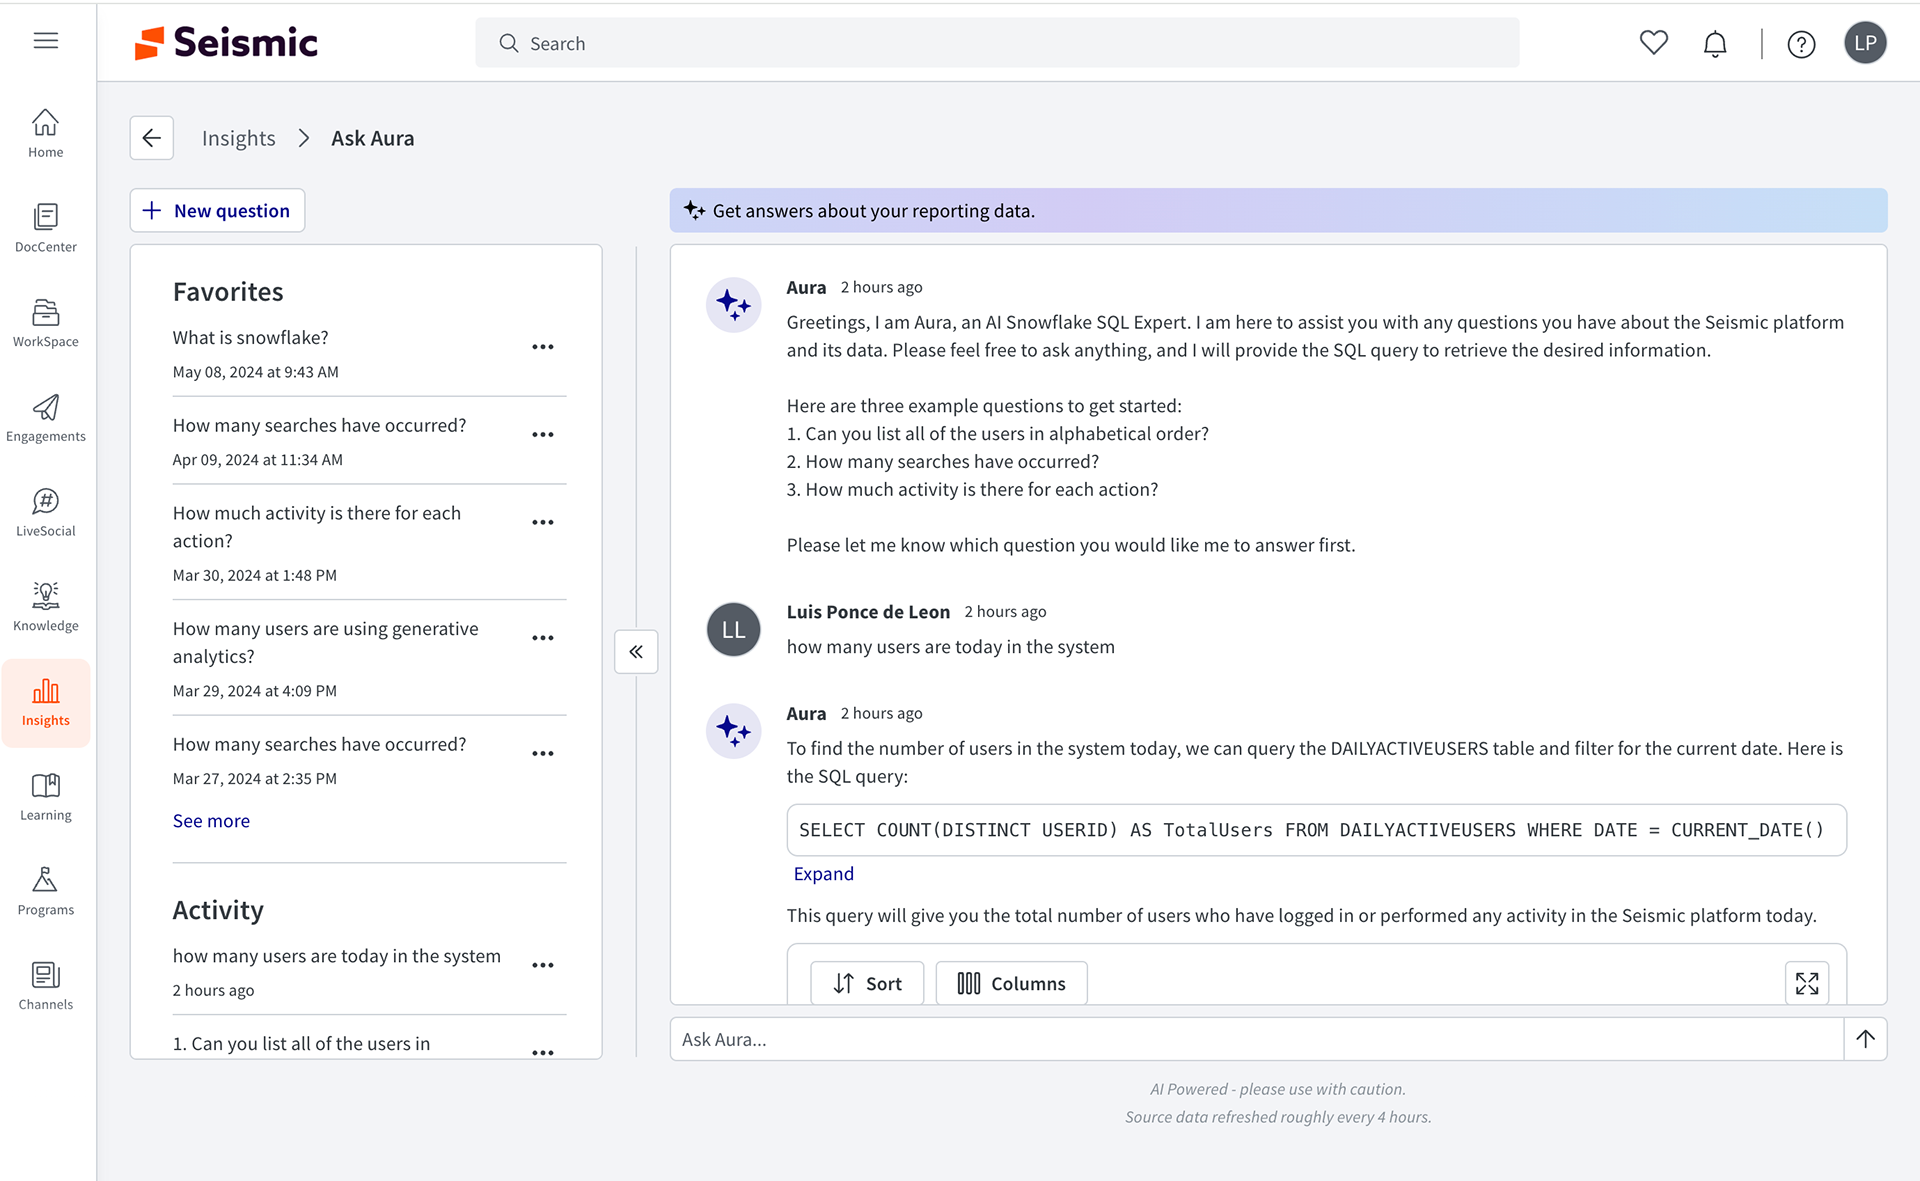The height and width of the screenshot is (1181, 1920).
Task: Open LiveSocial from sidebar
Action: point(46,512)
